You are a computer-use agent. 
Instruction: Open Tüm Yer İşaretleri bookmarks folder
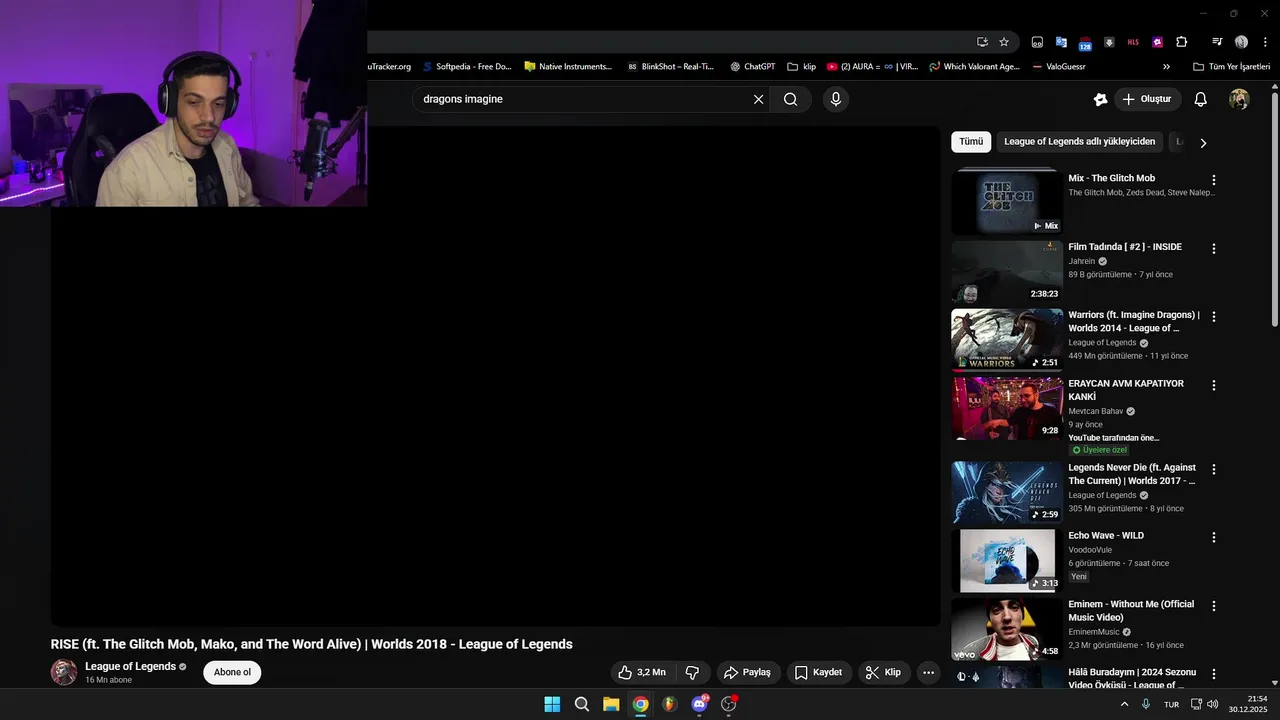pos(1231,67)
